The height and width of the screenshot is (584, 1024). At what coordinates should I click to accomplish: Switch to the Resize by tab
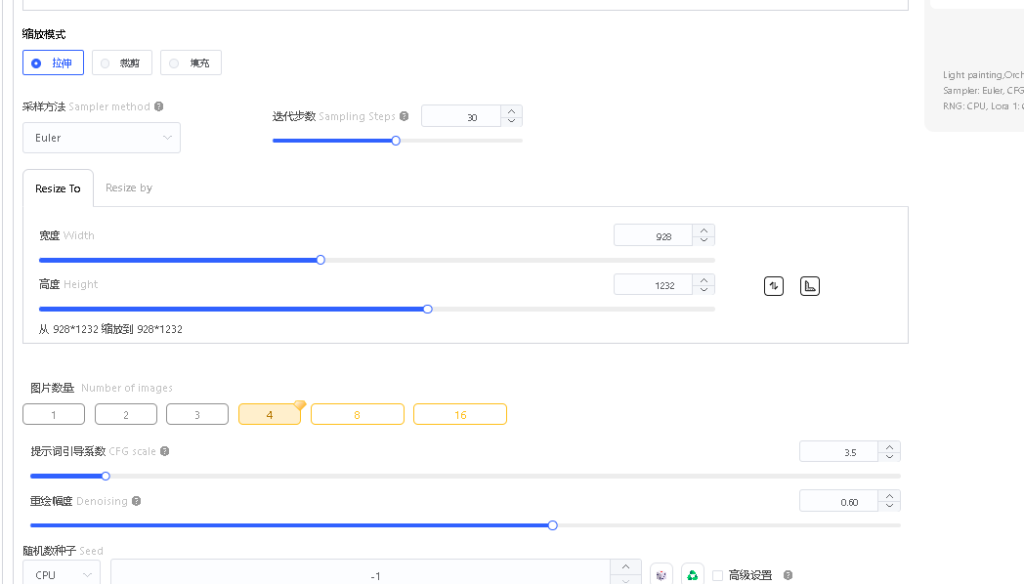pyautogui.click(x=129, y=188)
